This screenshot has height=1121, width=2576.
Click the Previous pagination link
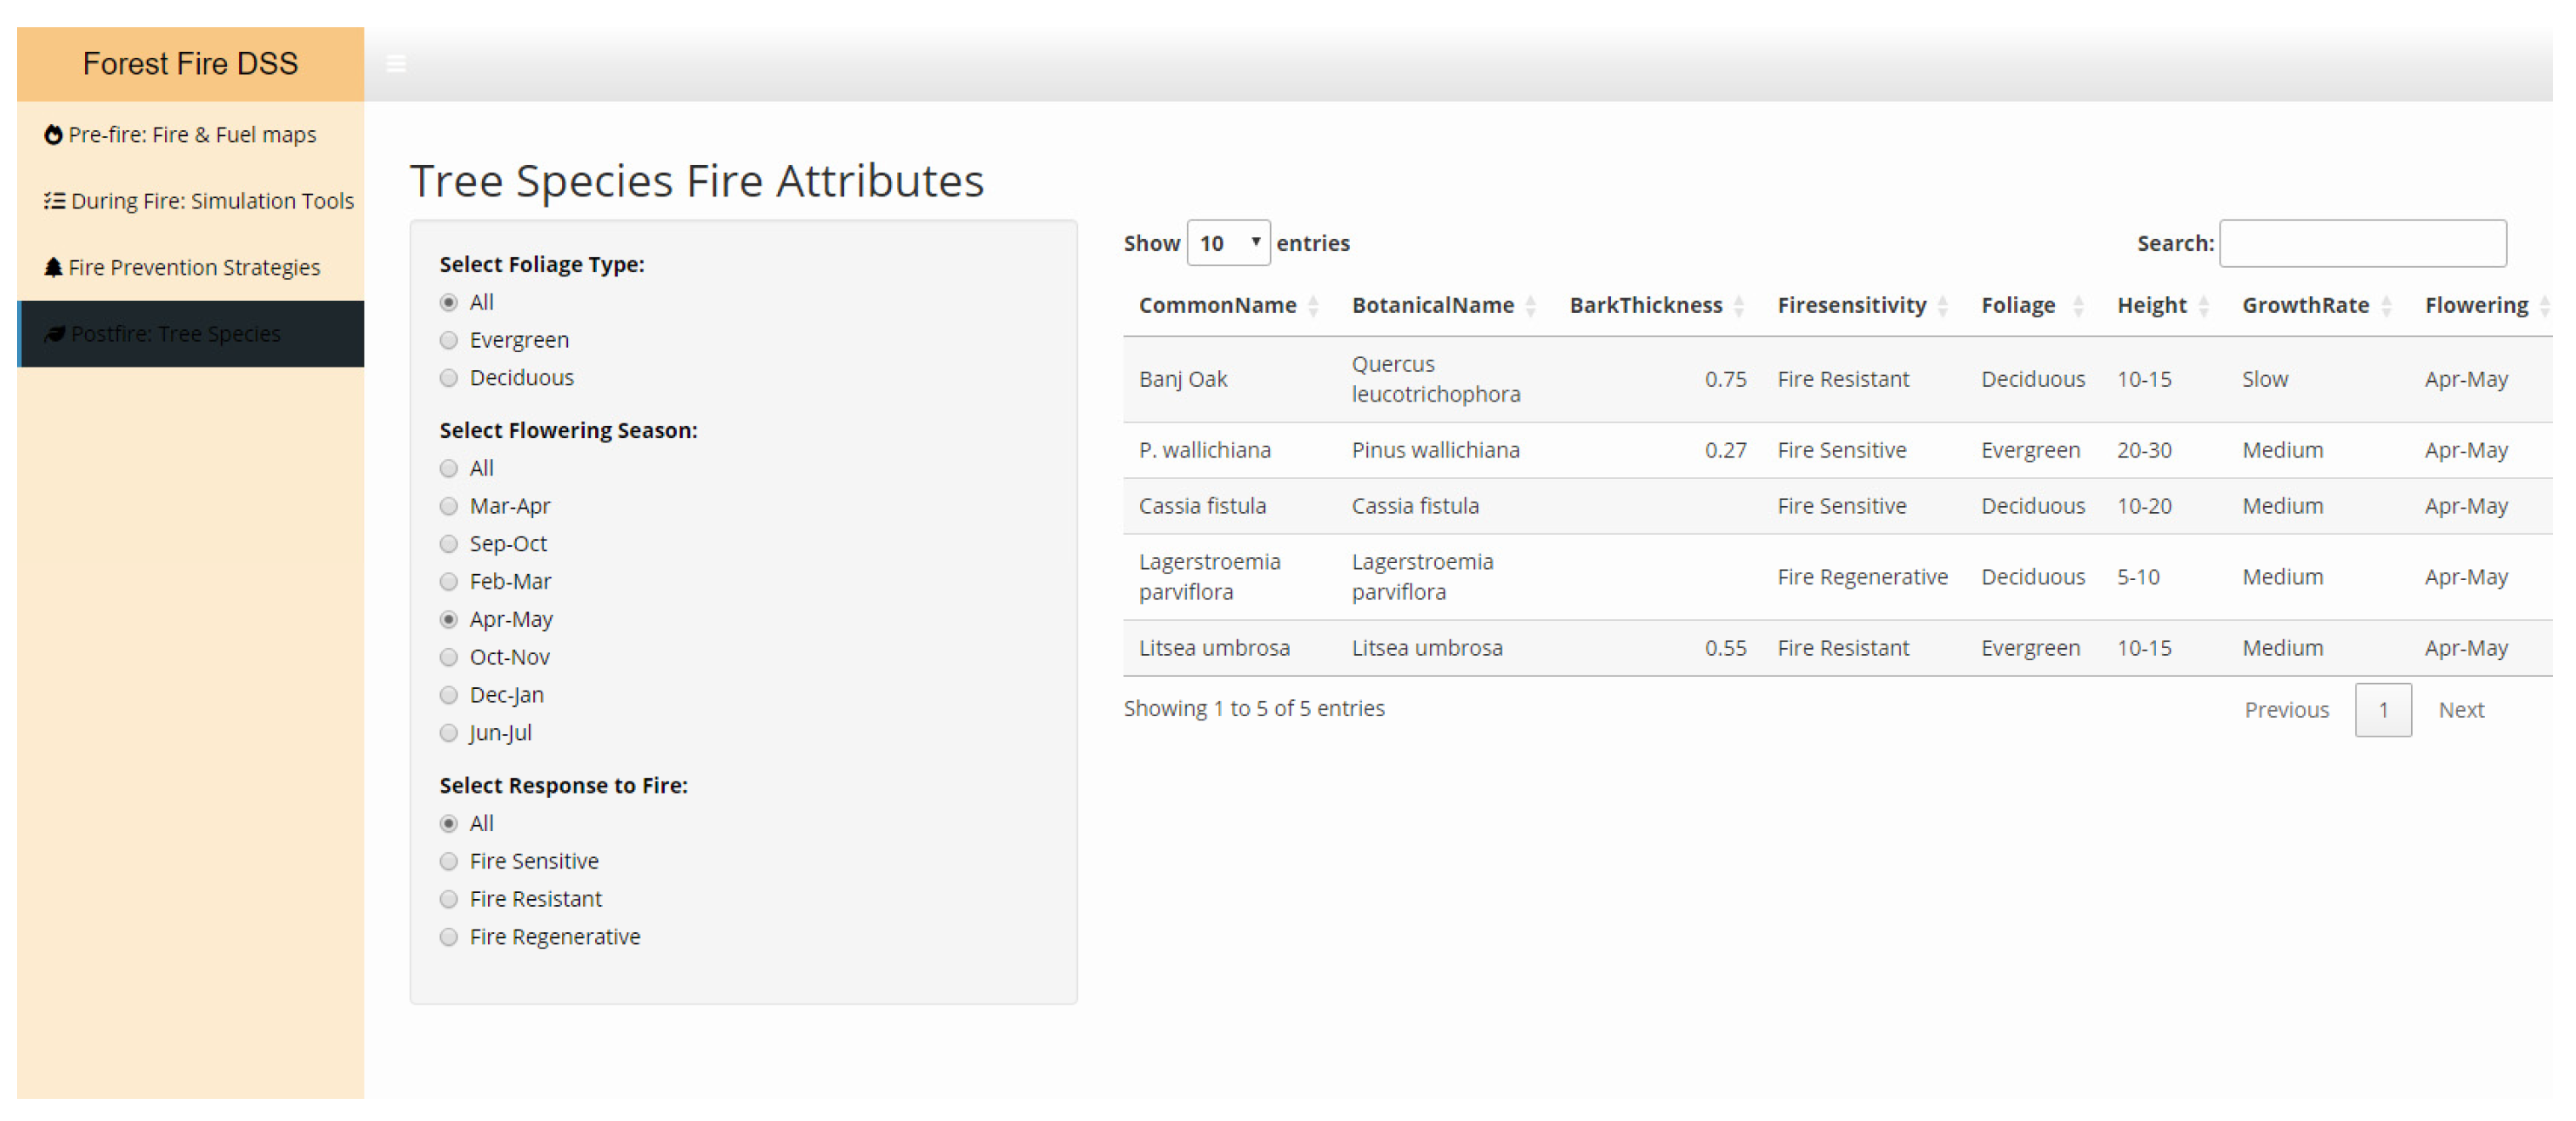click(2286, 710)
